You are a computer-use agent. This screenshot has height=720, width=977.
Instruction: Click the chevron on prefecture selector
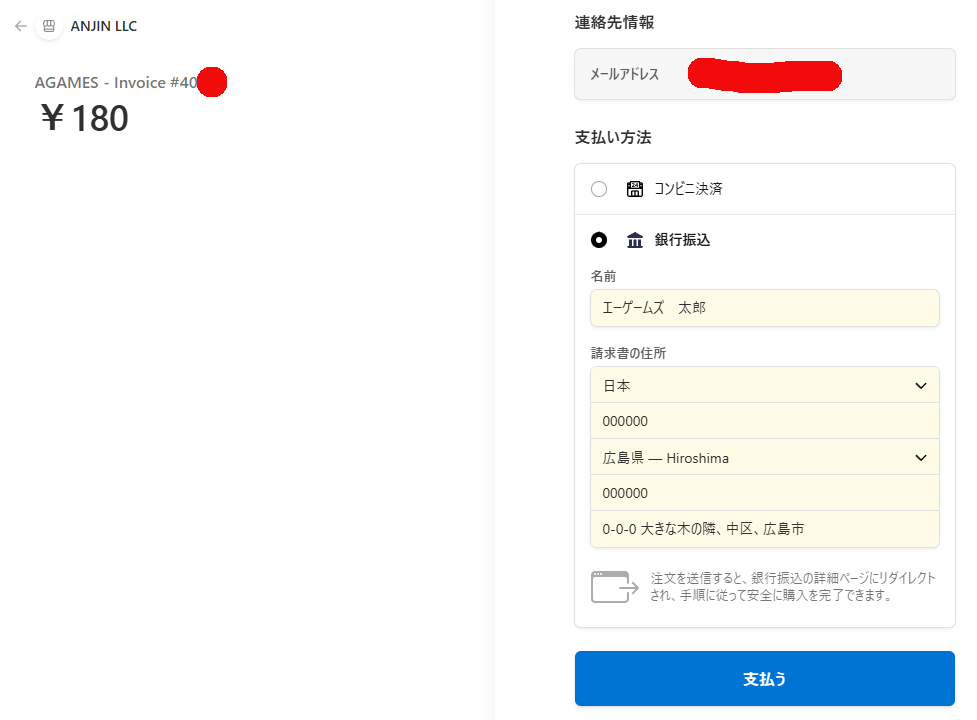921,458
